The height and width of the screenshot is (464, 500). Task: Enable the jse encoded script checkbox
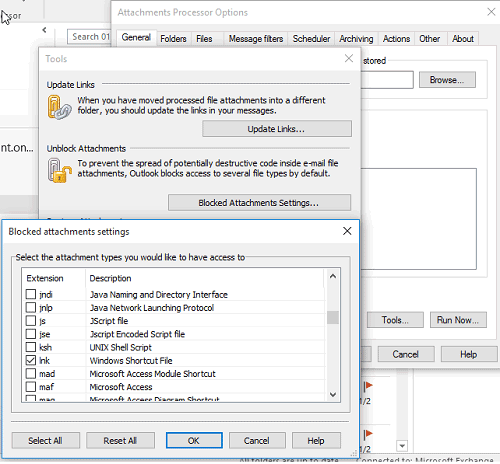click(31, 334)
